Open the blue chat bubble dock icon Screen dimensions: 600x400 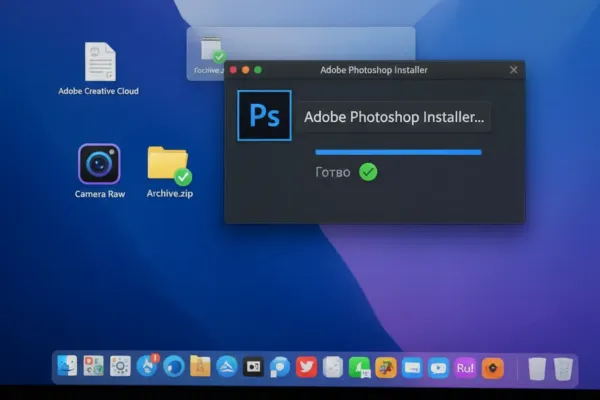280,367
